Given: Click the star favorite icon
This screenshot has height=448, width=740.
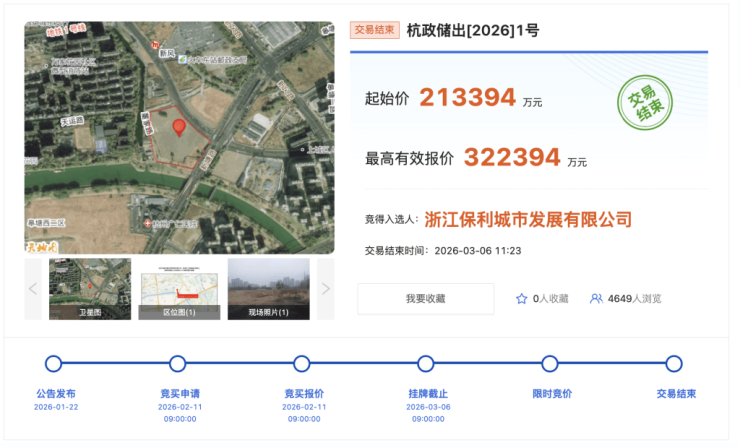Looking at the screenshot, I should (521, 298).
